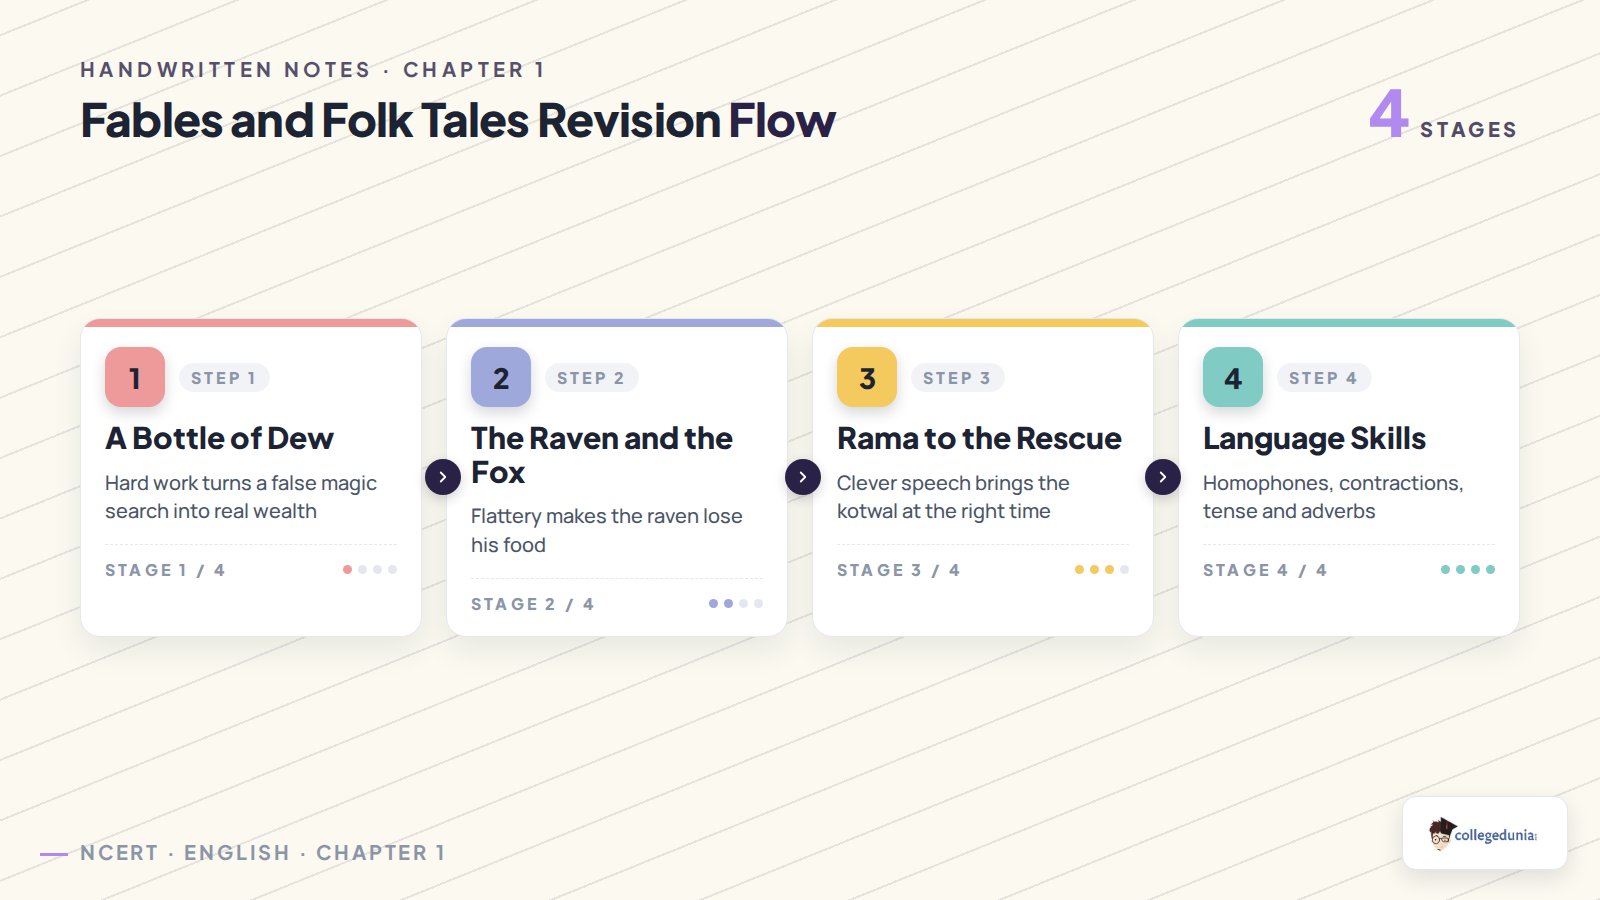The height and width of the screenshot is (900, 1600).
Task: Click the 'STAGE 1 / 4' label
Action: tap(165, 570)
